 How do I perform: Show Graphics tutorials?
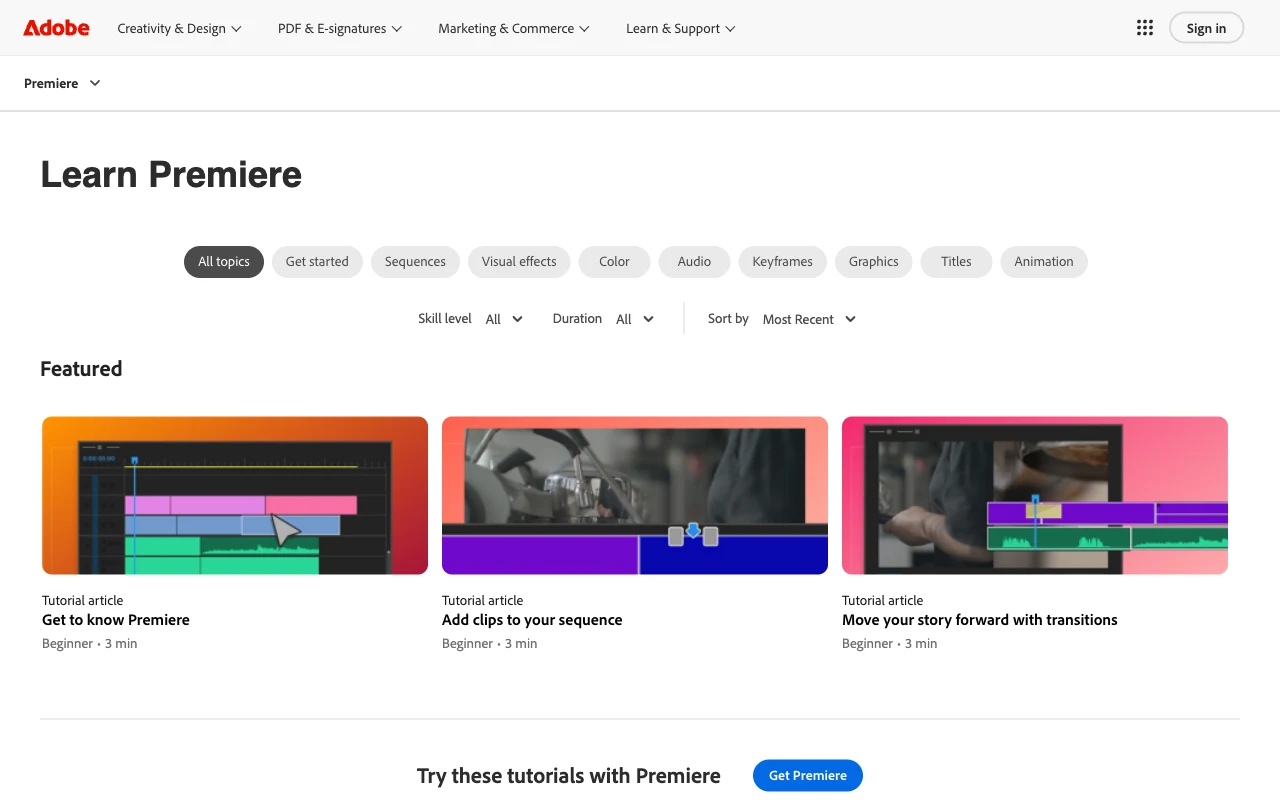pyautogui.click(x=874, y=262)
